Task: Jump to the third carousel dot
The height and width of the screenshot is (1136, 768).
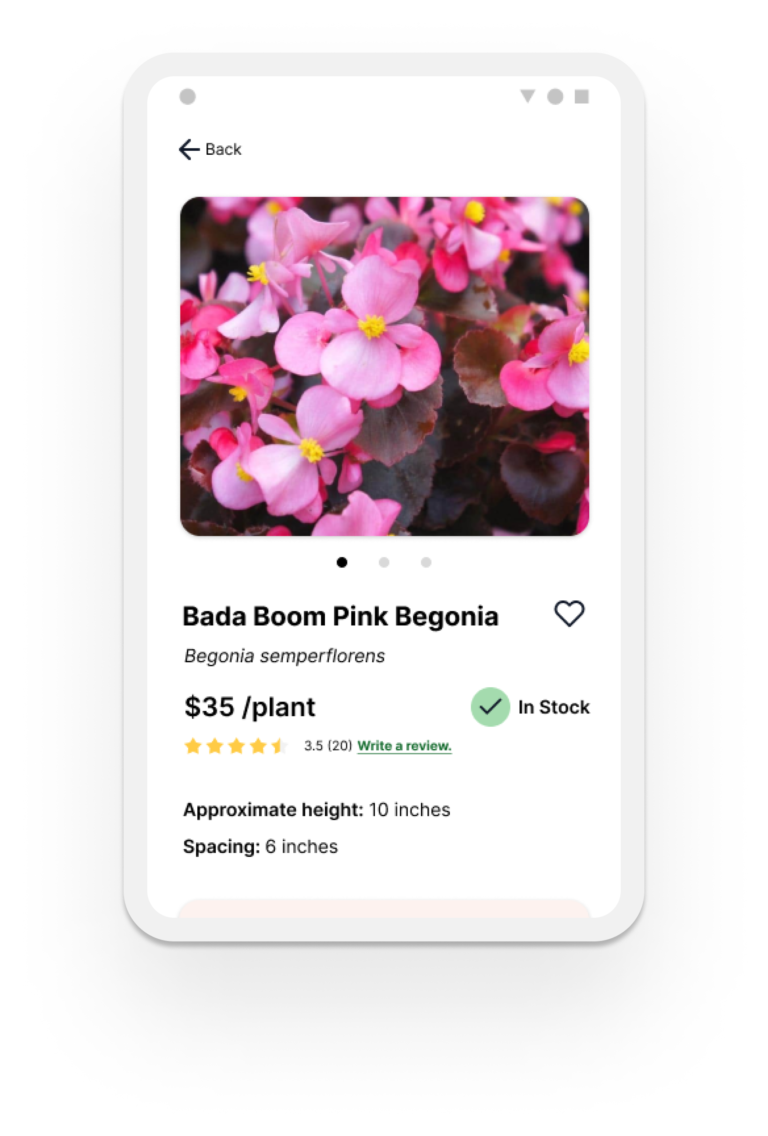Action: [426, 562]
